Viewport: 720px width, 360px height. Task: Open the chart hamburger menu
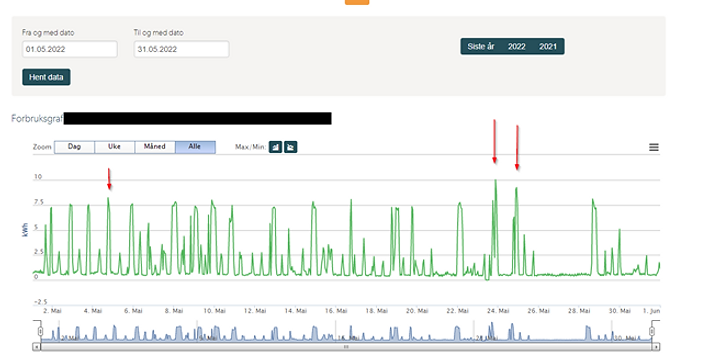(x=654, y=147)
